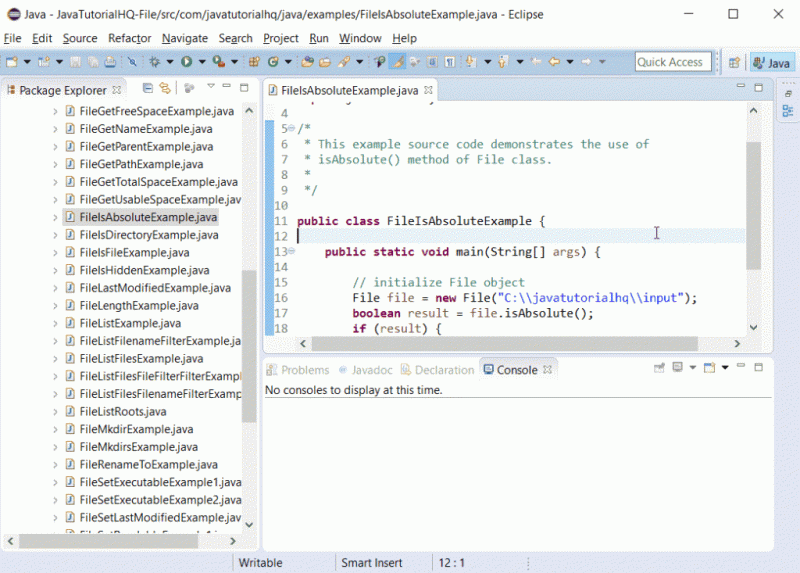Select FileRenameToExample.java in Package Explorer

pyautogui.click(x=148, y=465)
